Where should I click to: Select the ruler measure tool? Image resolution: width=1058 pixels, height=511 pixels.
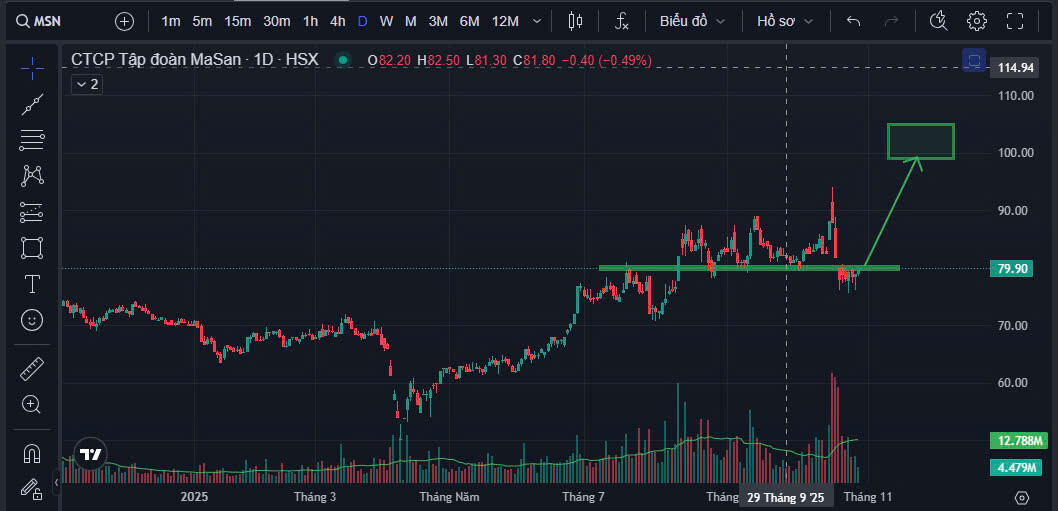(x=32, y=369)
